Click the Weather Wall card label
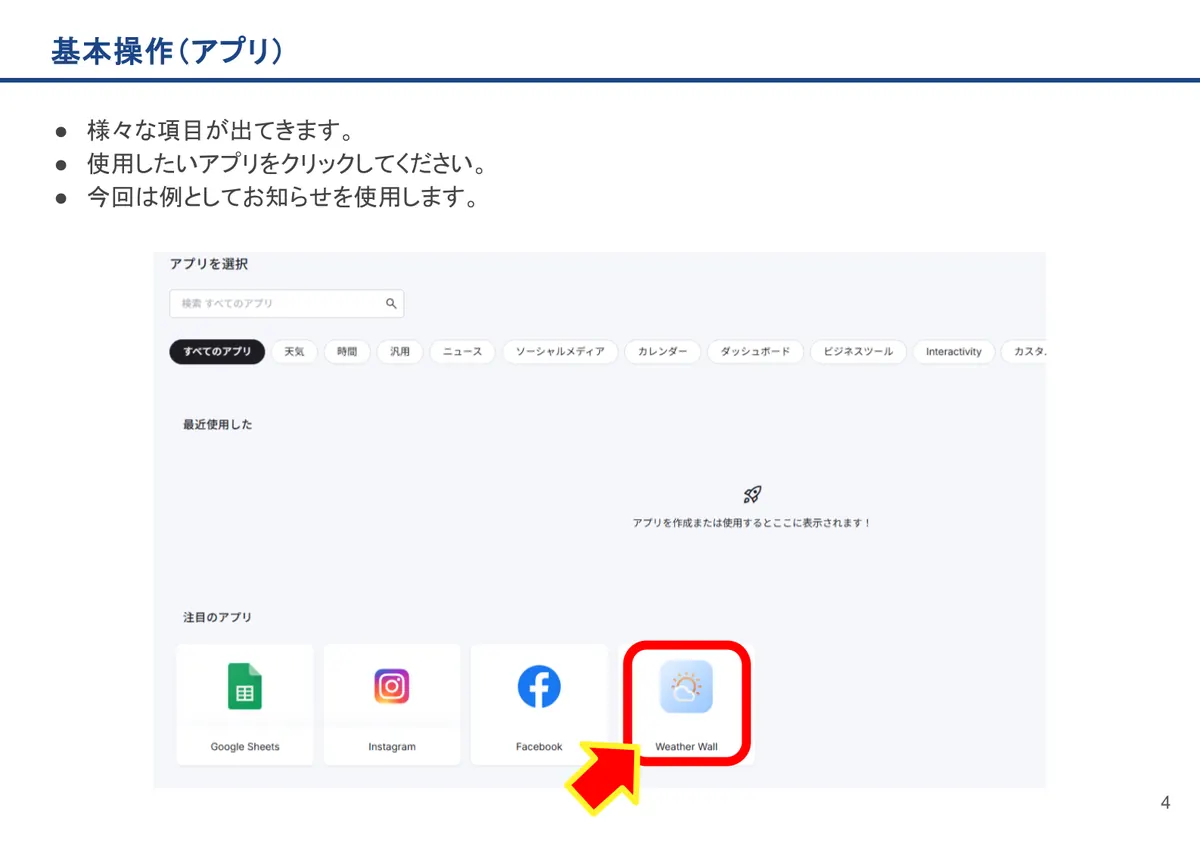The width and height of the screenshot is (1200, 849). point(686,747)
